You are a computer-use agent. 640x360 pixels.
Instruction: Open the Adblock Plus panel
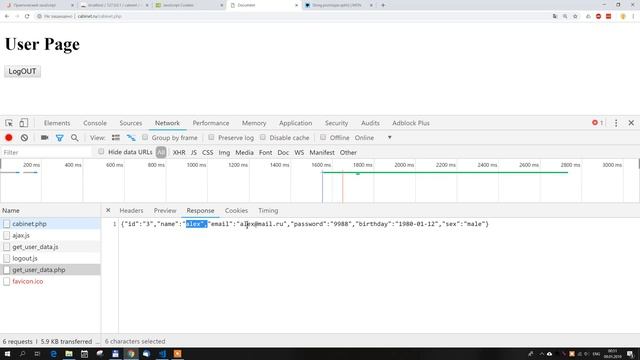coord(411,123)
